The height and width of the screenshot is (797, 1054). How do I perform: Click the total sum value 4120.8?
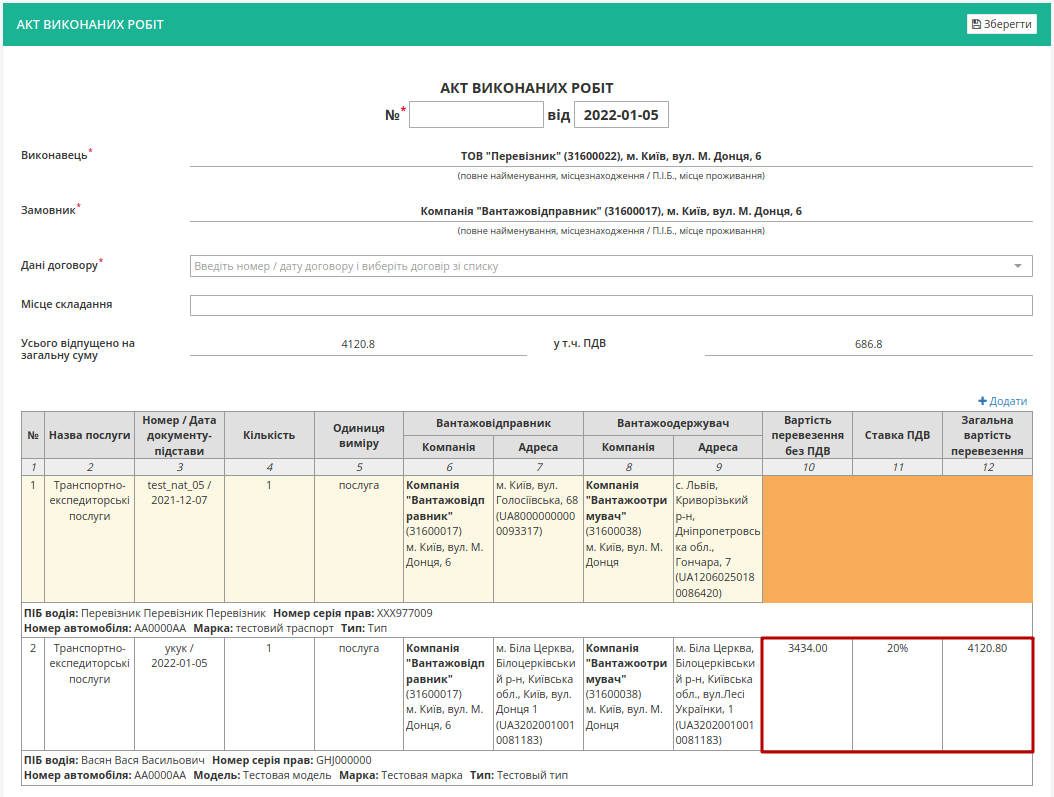click(x=358, y=344)
